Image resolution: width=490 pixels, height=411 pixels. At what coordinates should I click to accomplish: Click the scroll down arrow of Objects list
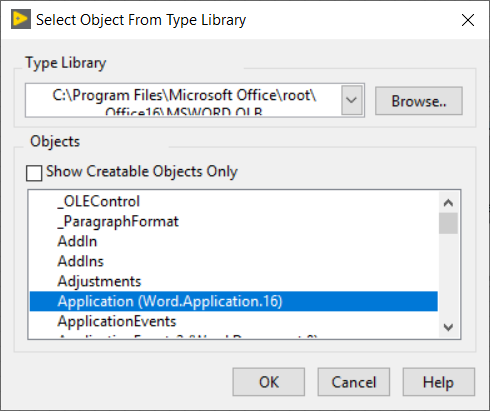coord(448,327)
